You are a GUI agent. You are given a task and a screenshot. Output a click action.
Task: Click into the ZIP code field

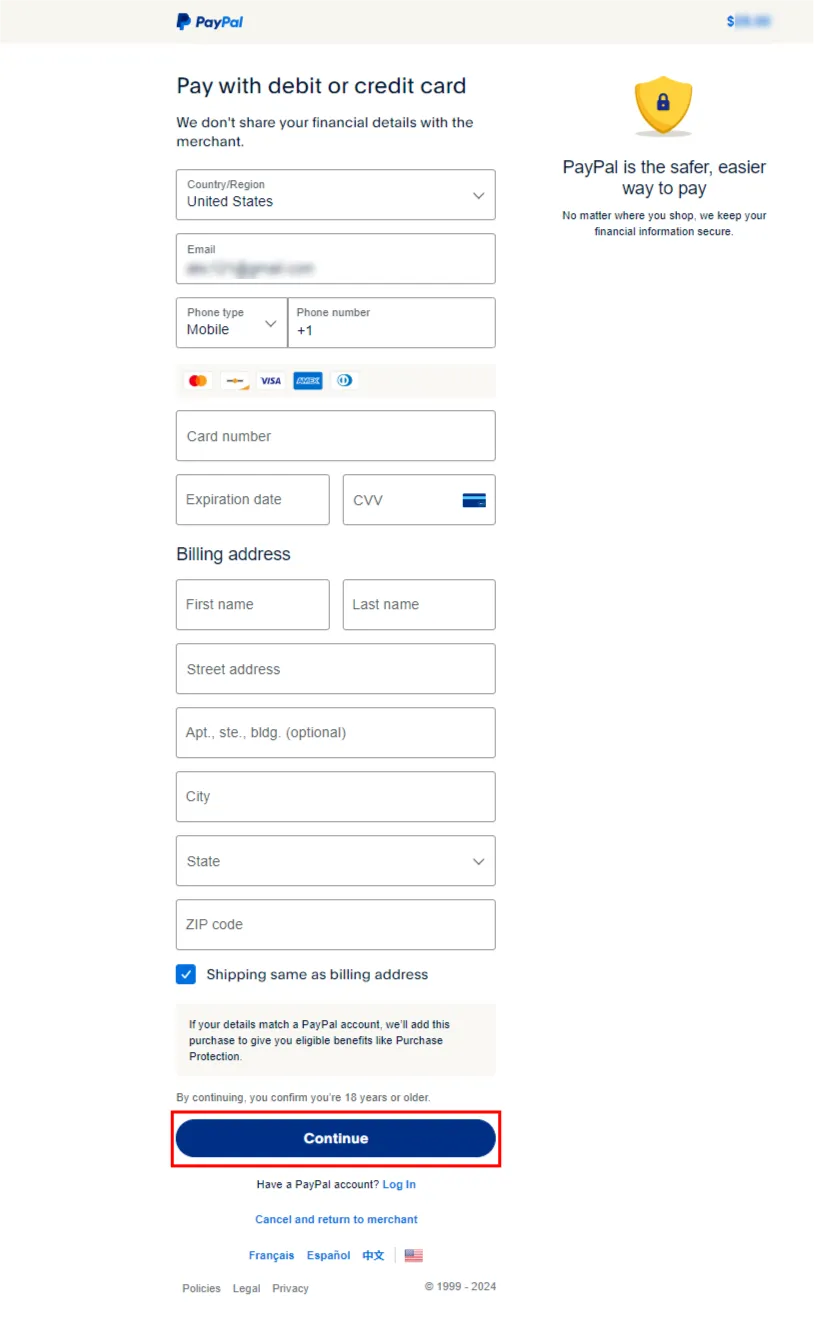coord(335,925)
